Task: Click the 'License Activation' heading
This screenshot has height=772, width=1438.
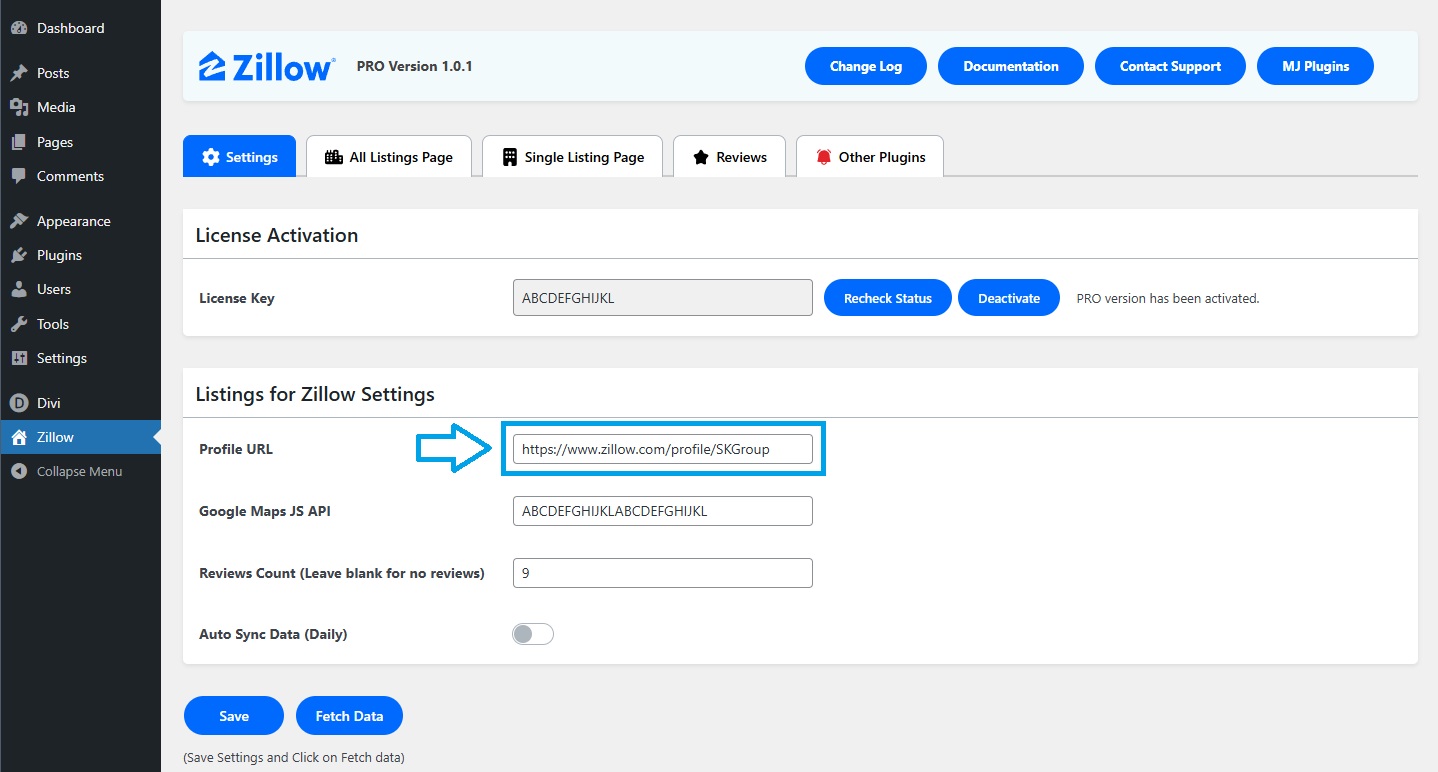Action: pyautogui.click(x=277, y=235)
